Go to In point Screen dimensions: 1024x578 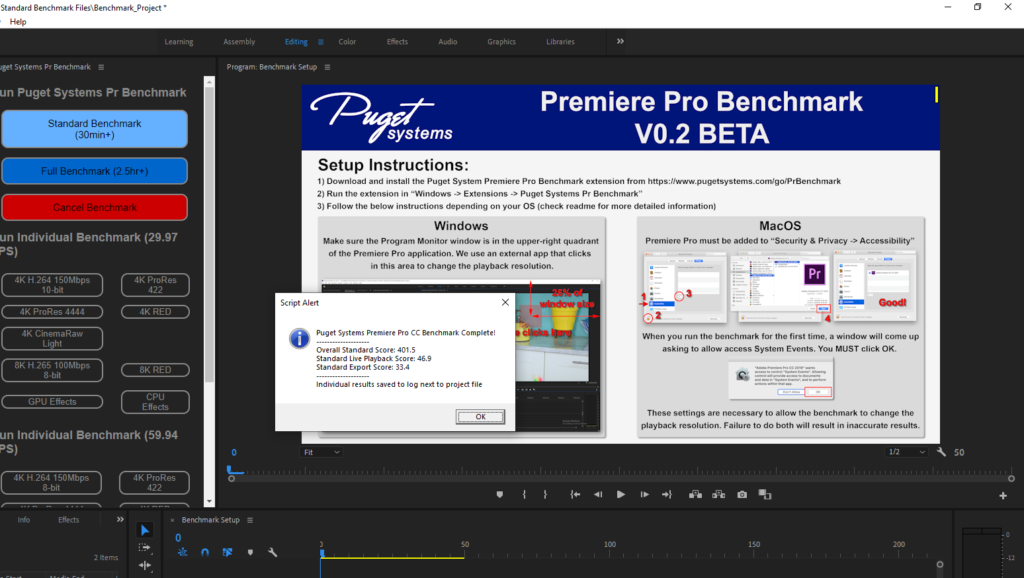(x=575, y=495)
